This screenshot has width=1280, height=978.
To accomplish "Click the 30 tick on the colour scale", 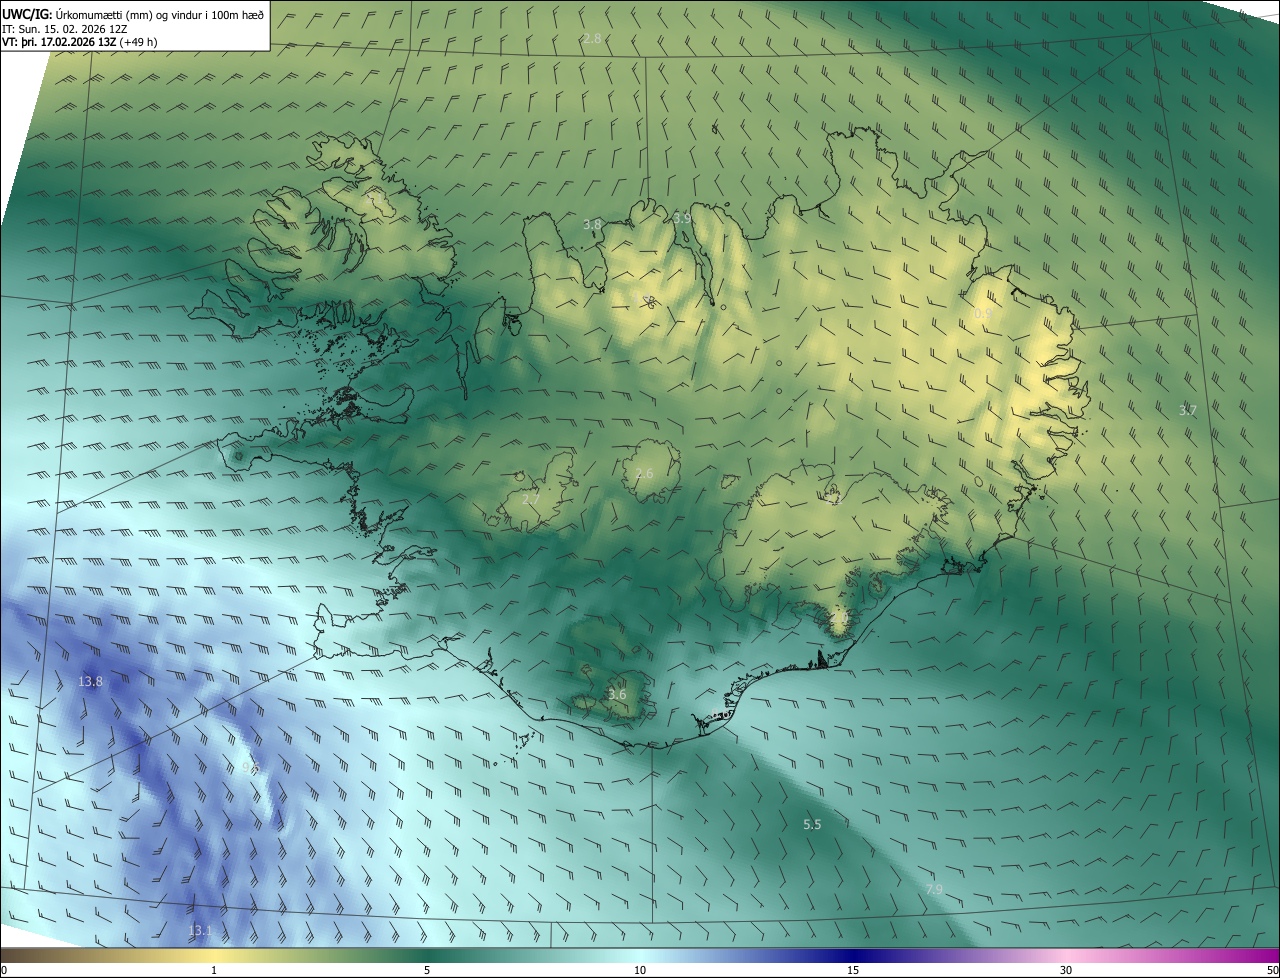I will pyautogui.click(x=1066, y=970).
